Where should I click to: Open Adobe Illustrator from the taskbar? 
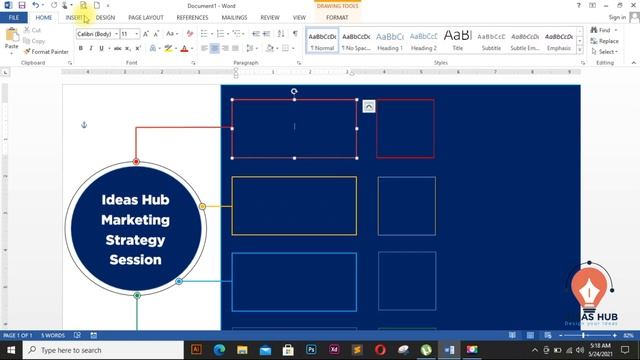coord(196,350)
